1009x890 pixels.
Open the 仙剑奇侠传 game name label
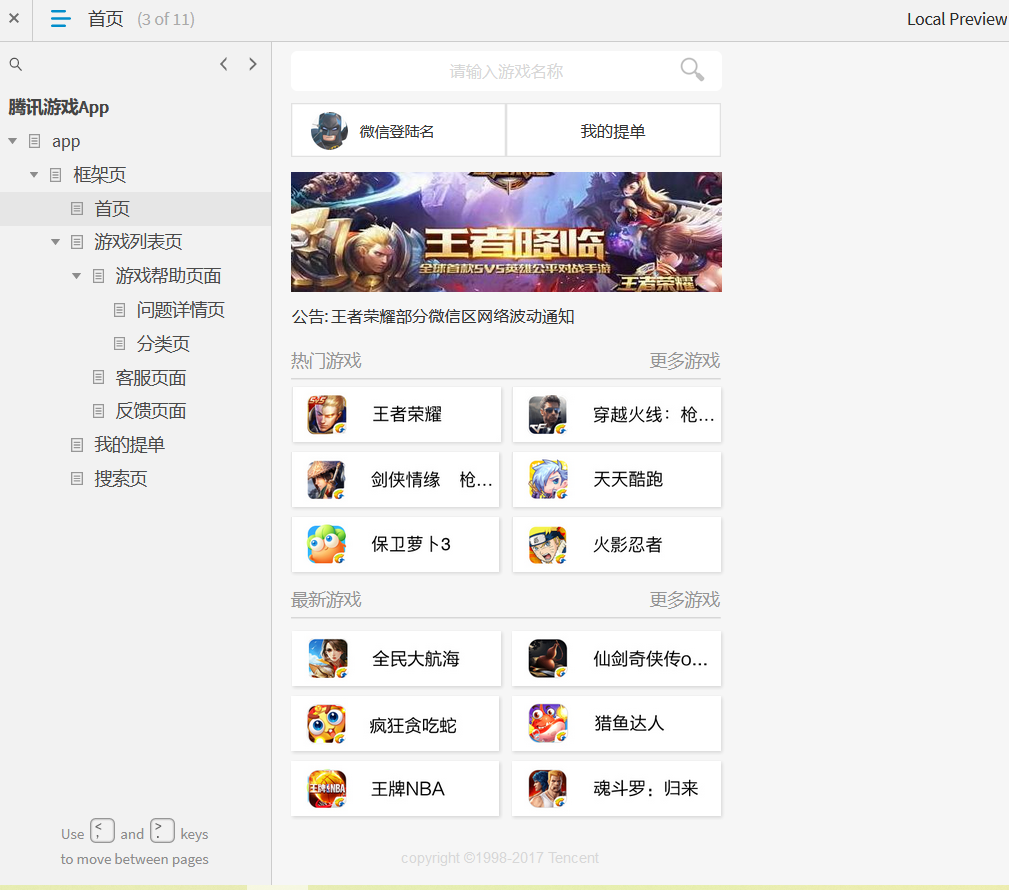(x=650, y=658)
